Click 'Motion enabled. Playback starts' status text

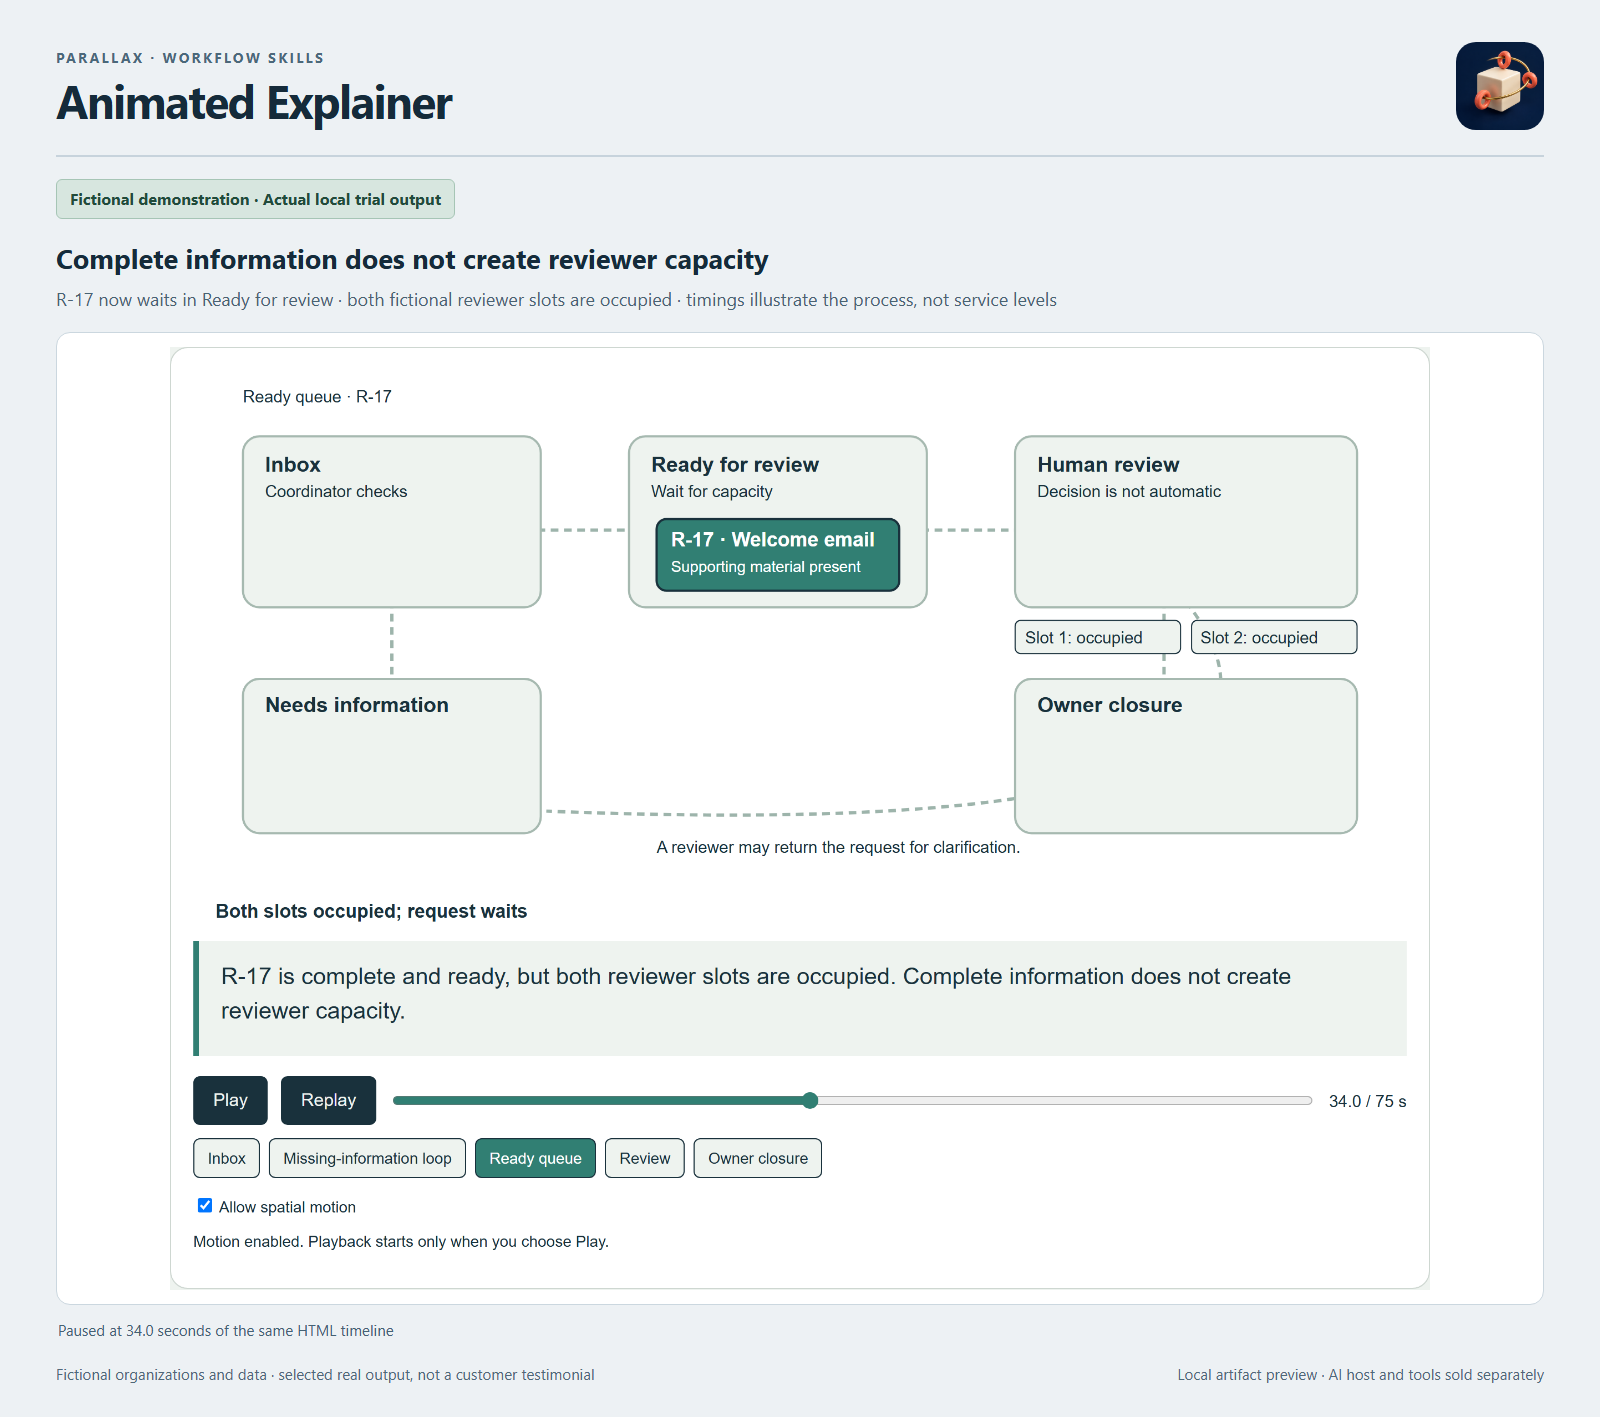[x=401, y=1241]
